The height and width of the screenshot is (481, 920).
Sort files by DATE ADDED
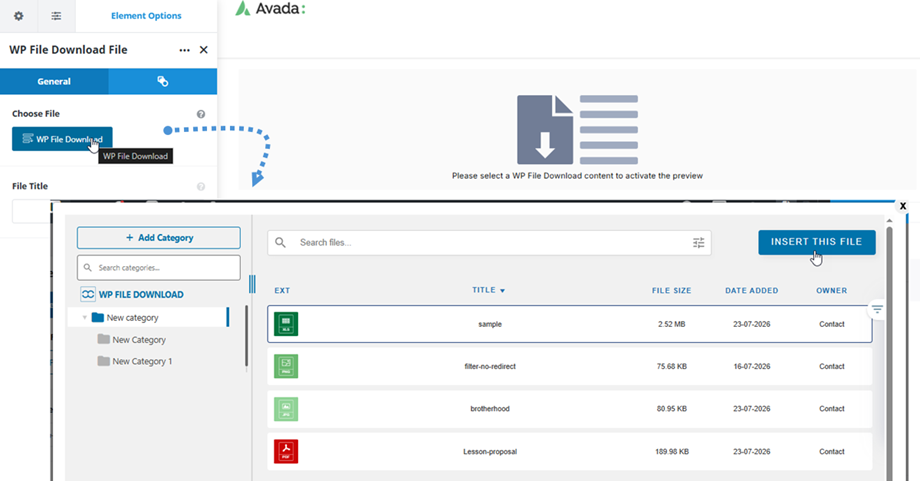point(752,290)
